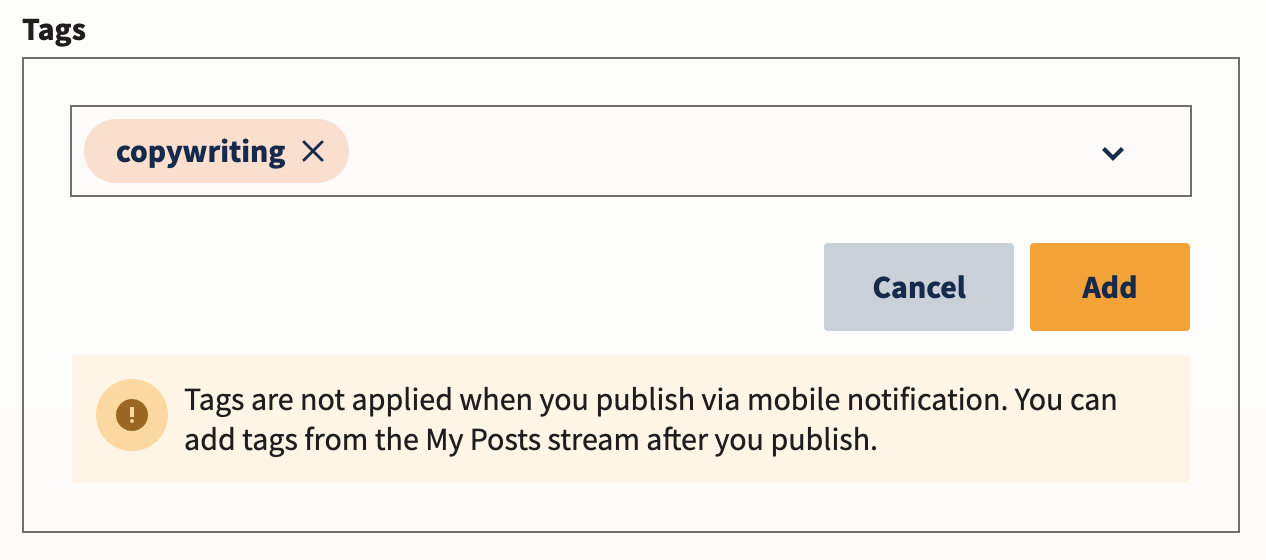
Task: Select the copywriting tag chip label
Action: (200, 152)
